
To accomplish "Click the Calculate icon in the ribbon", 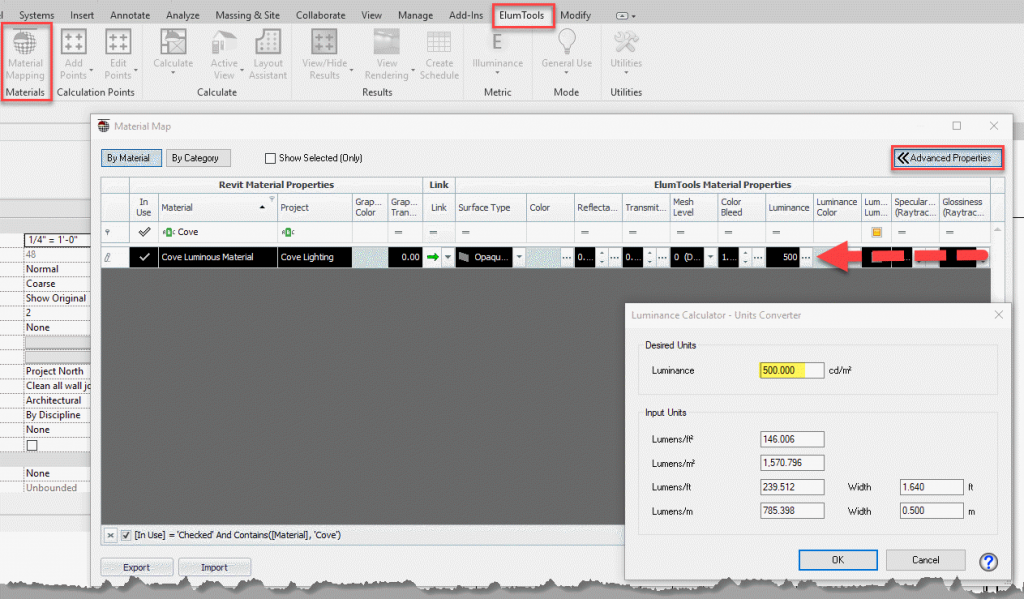I will tap(173, 42).
